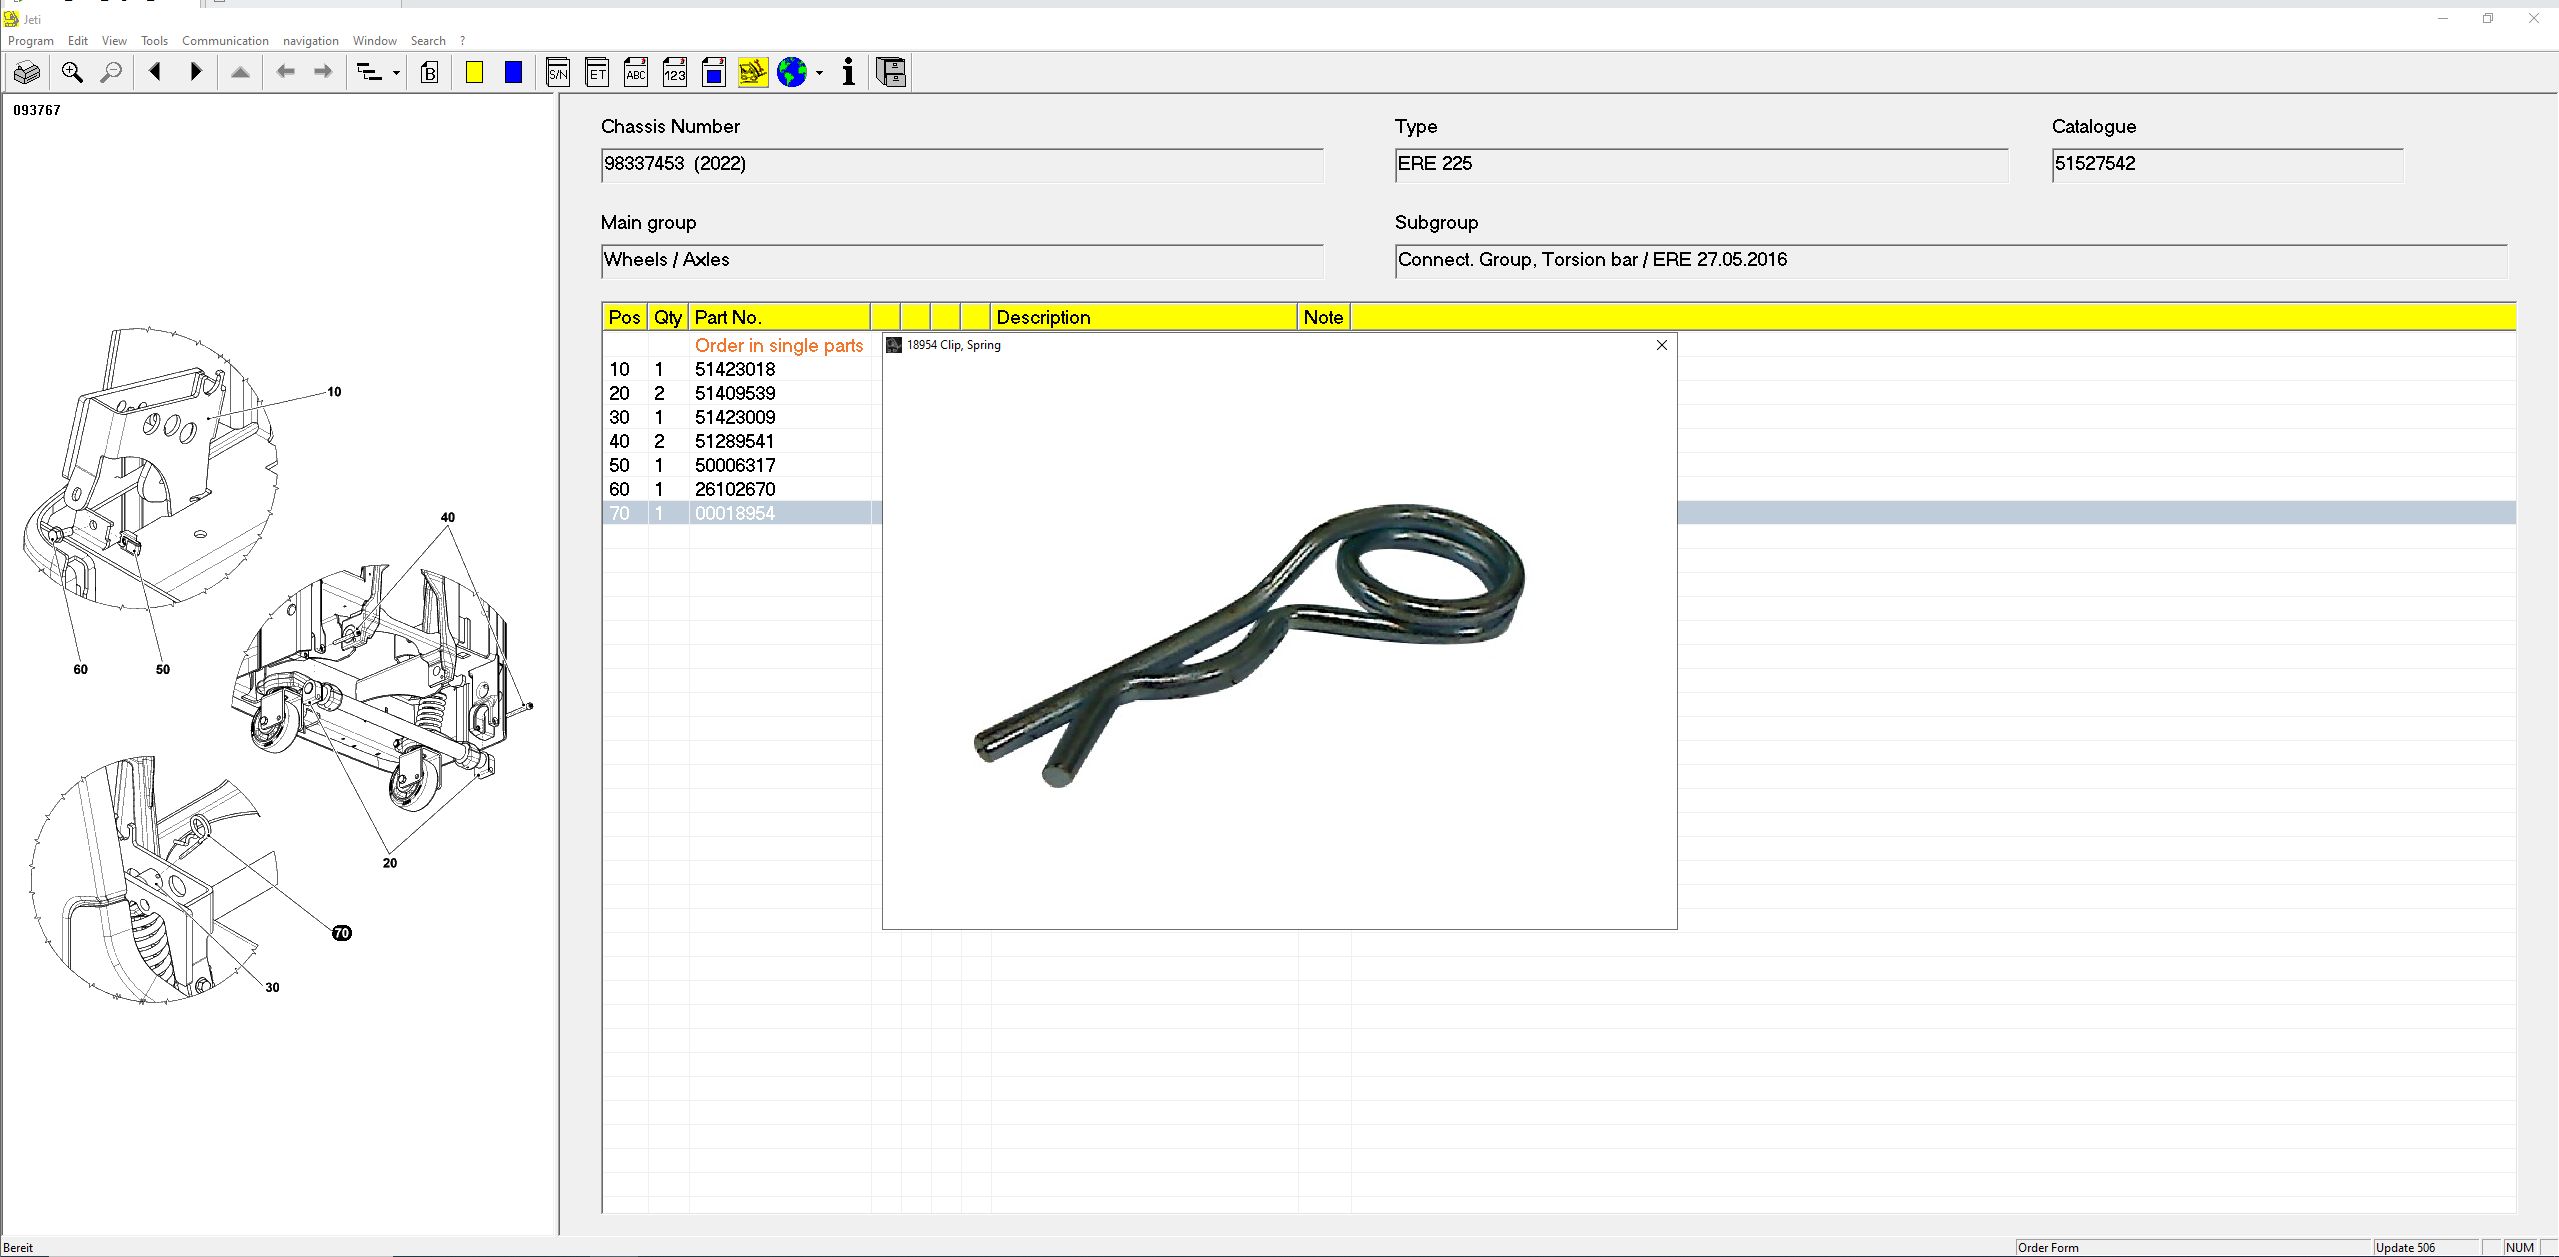
Task: Expand the globe dropdown arrow
Action: tap(819, 73)
